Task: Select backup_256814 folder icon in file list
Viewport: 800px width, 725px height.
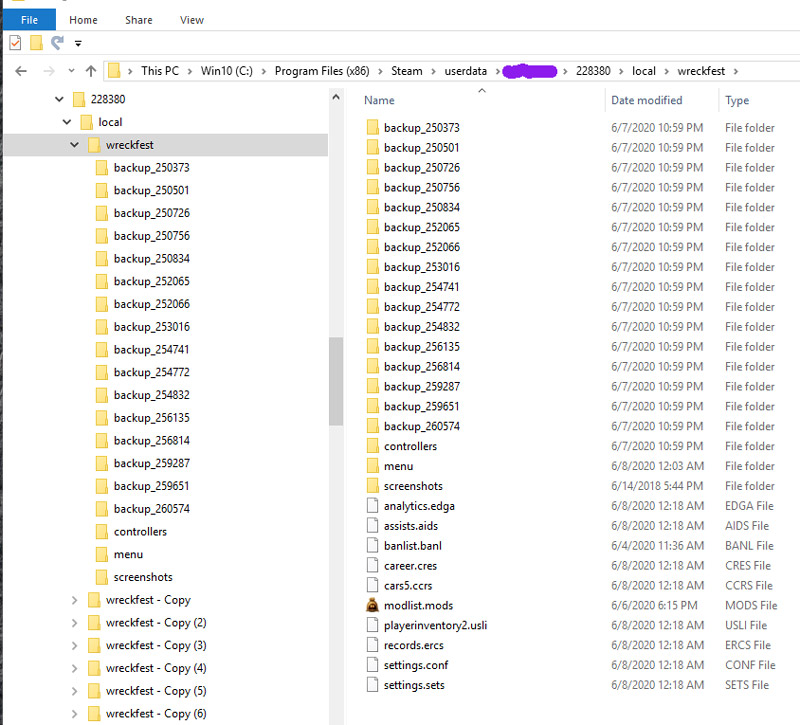Action: click(372, 366)
